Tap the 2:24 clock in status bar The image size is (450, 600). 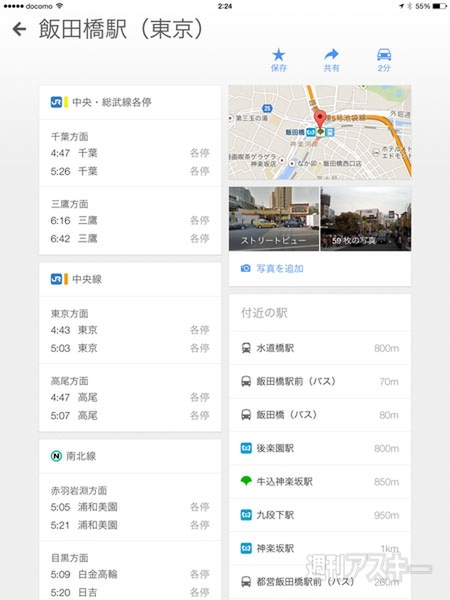point(225,6)
